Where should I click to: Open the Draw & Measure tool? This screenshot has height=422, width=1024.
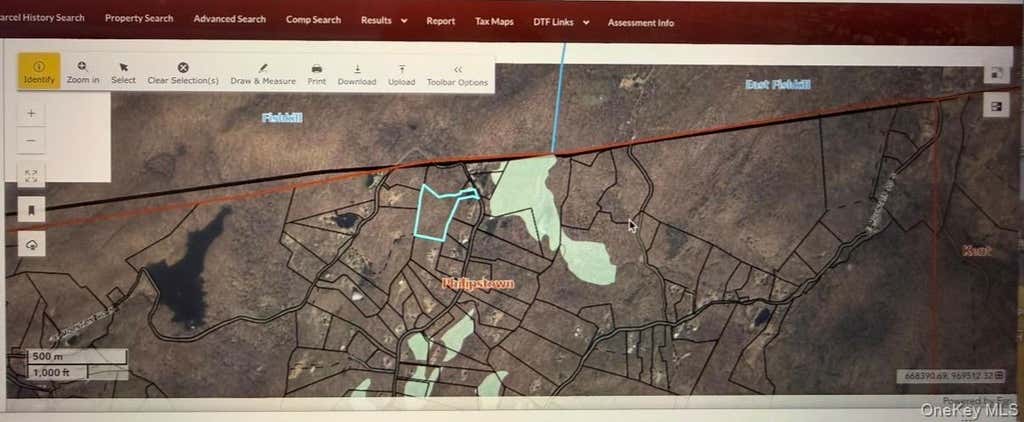tap(263, 73)
